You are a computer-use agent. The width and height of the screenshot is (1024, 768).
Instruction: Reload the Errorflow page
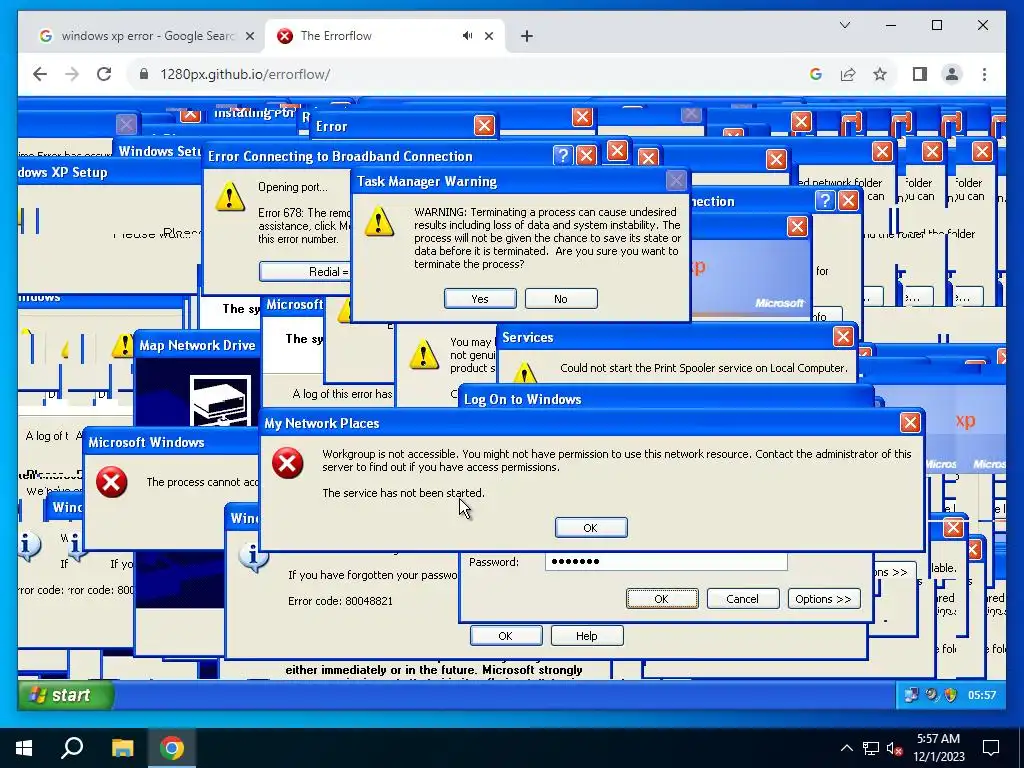click(x=104, y=74)
